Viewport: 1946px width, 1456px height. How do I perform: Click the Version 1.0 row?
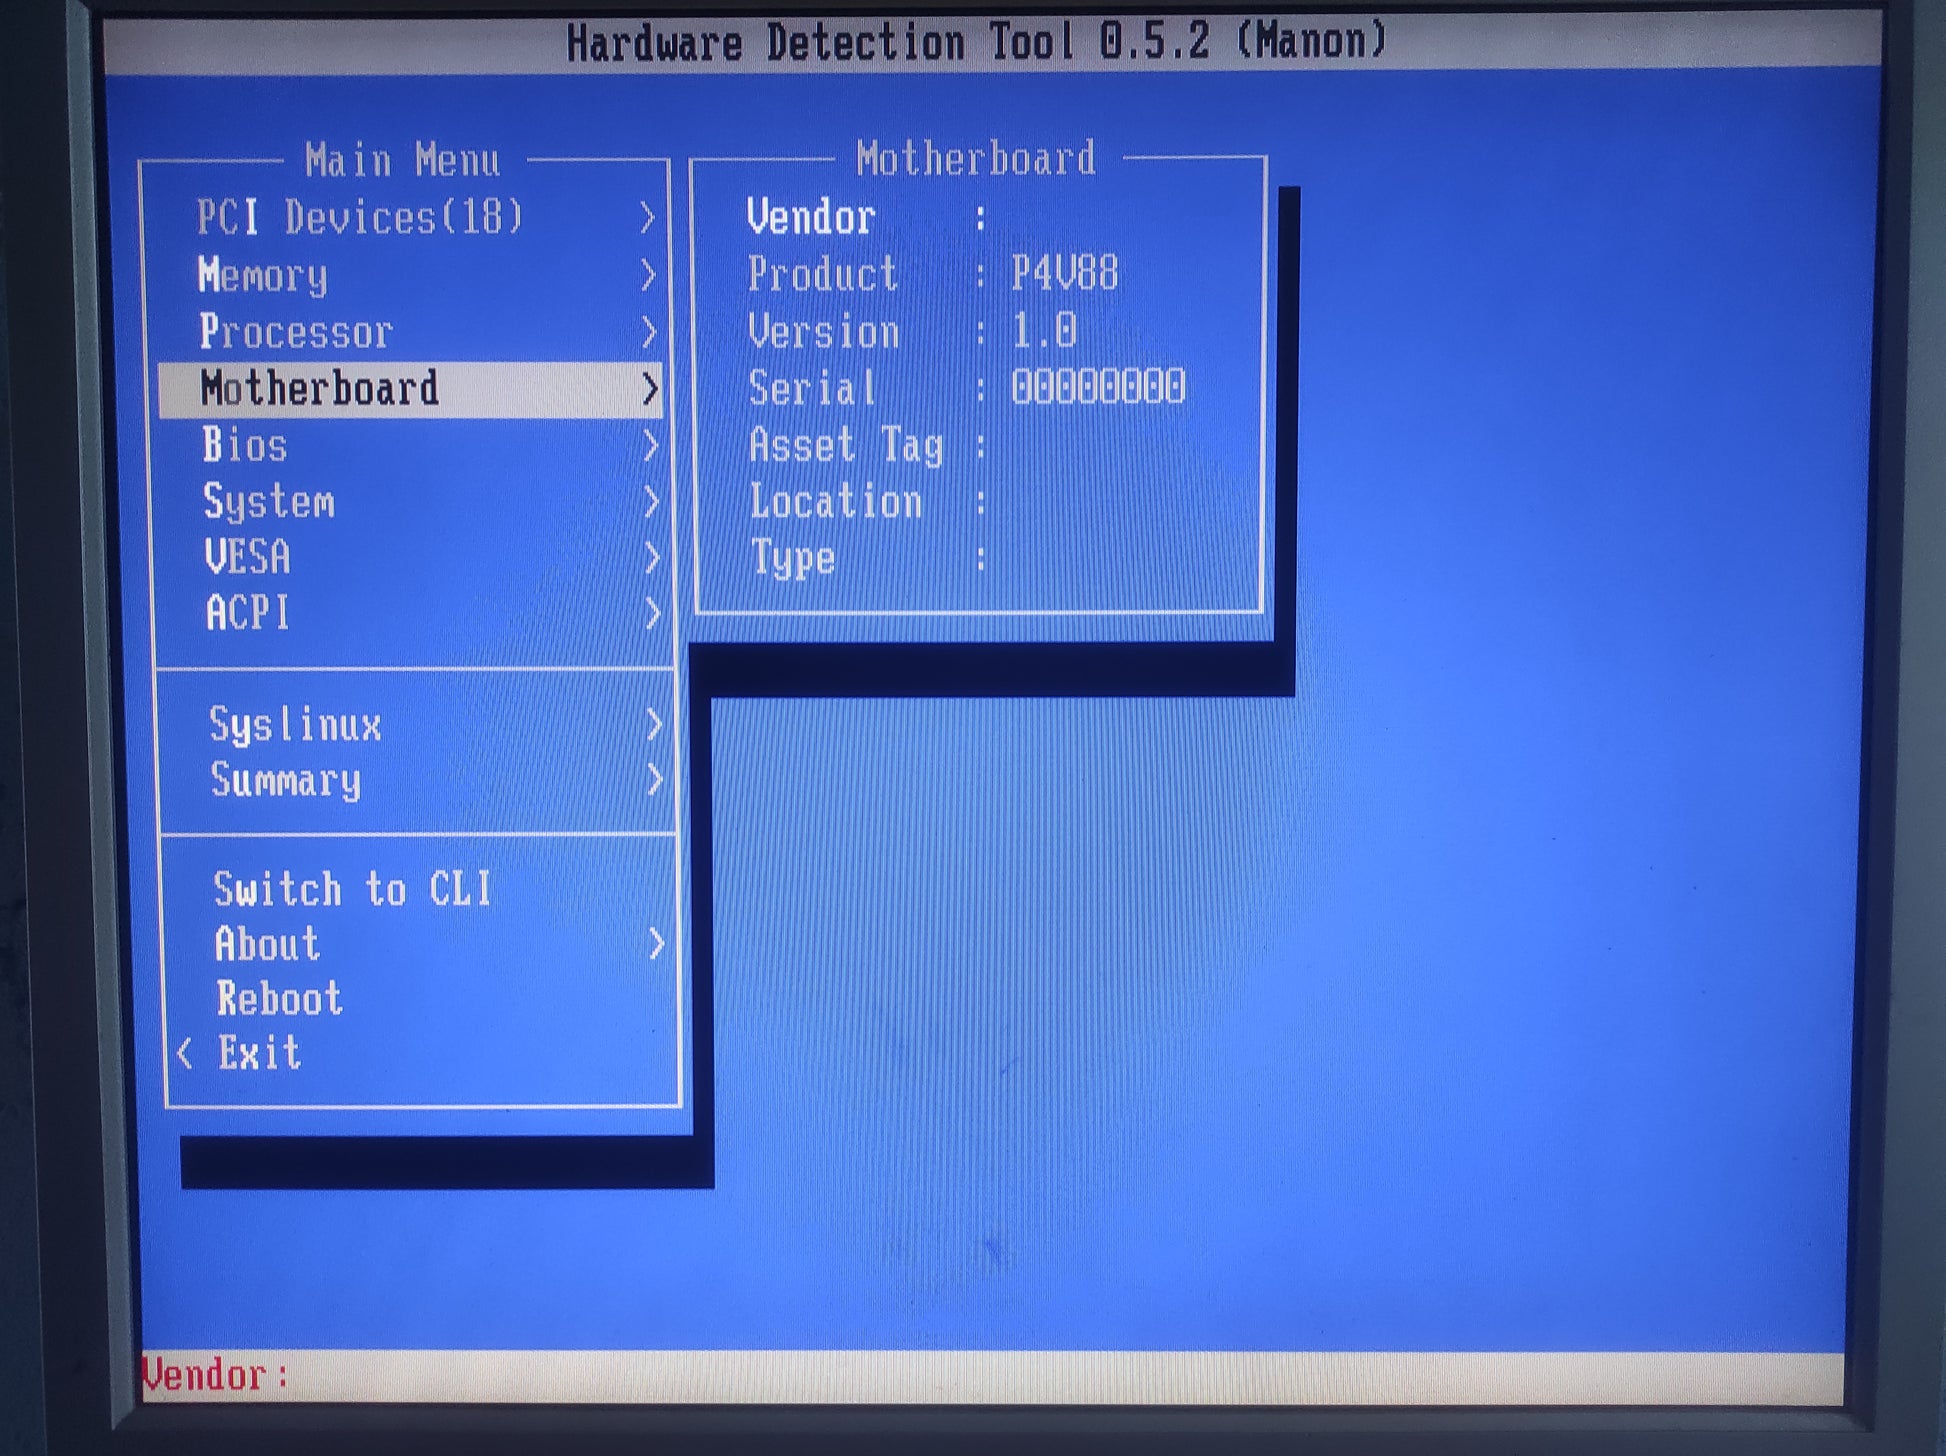click(911, 331)
